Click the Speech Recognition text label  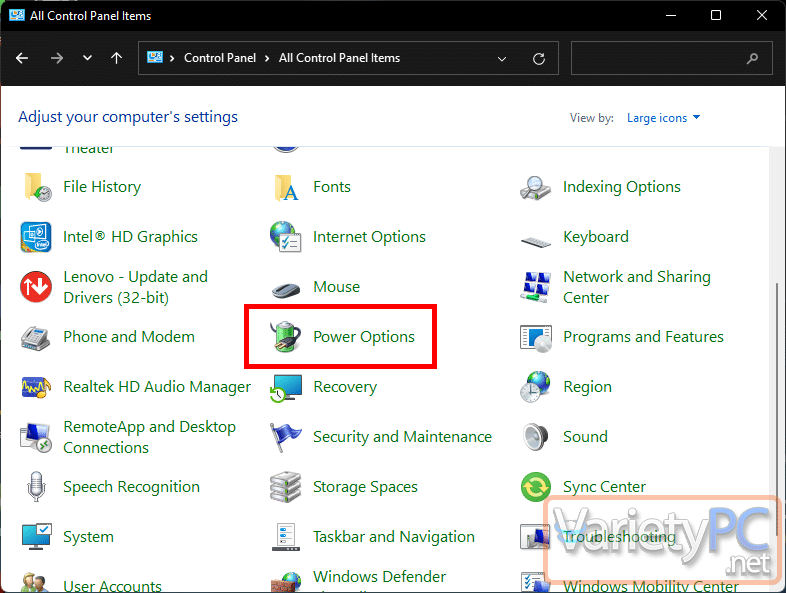tap(131, 487)
